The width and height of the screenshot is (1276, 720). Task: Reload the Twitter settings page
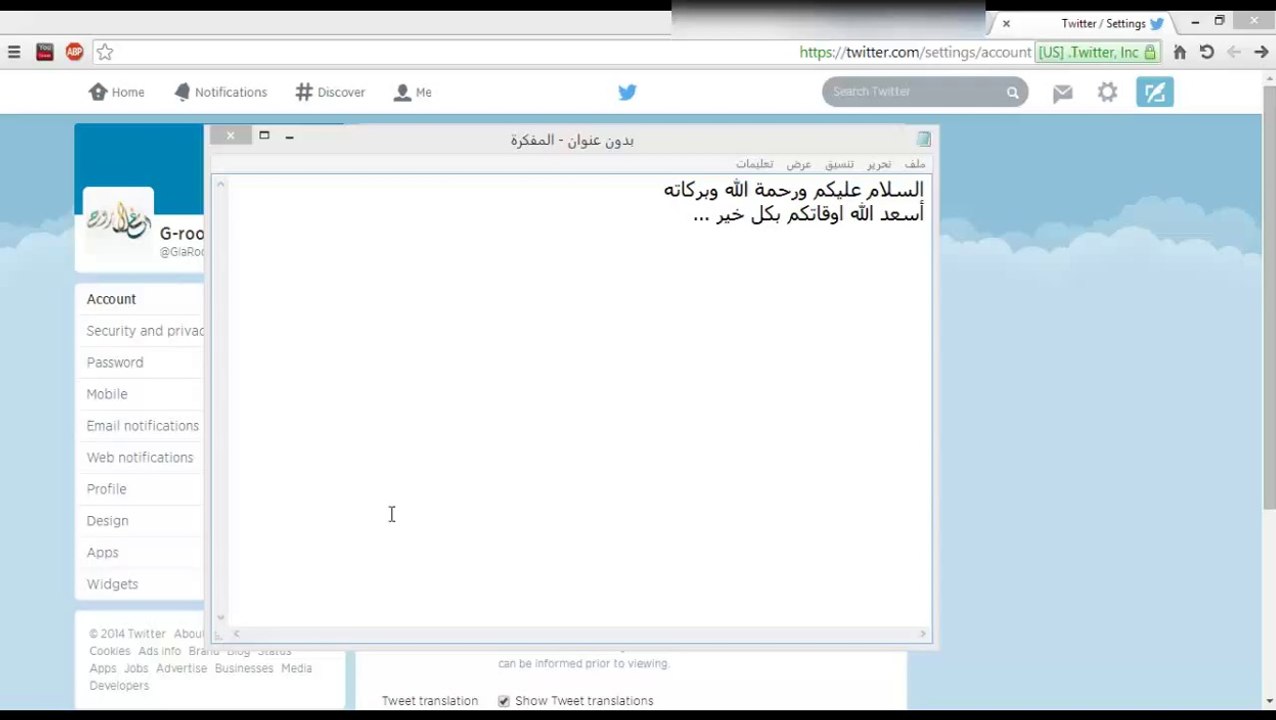pos(1207,52)
